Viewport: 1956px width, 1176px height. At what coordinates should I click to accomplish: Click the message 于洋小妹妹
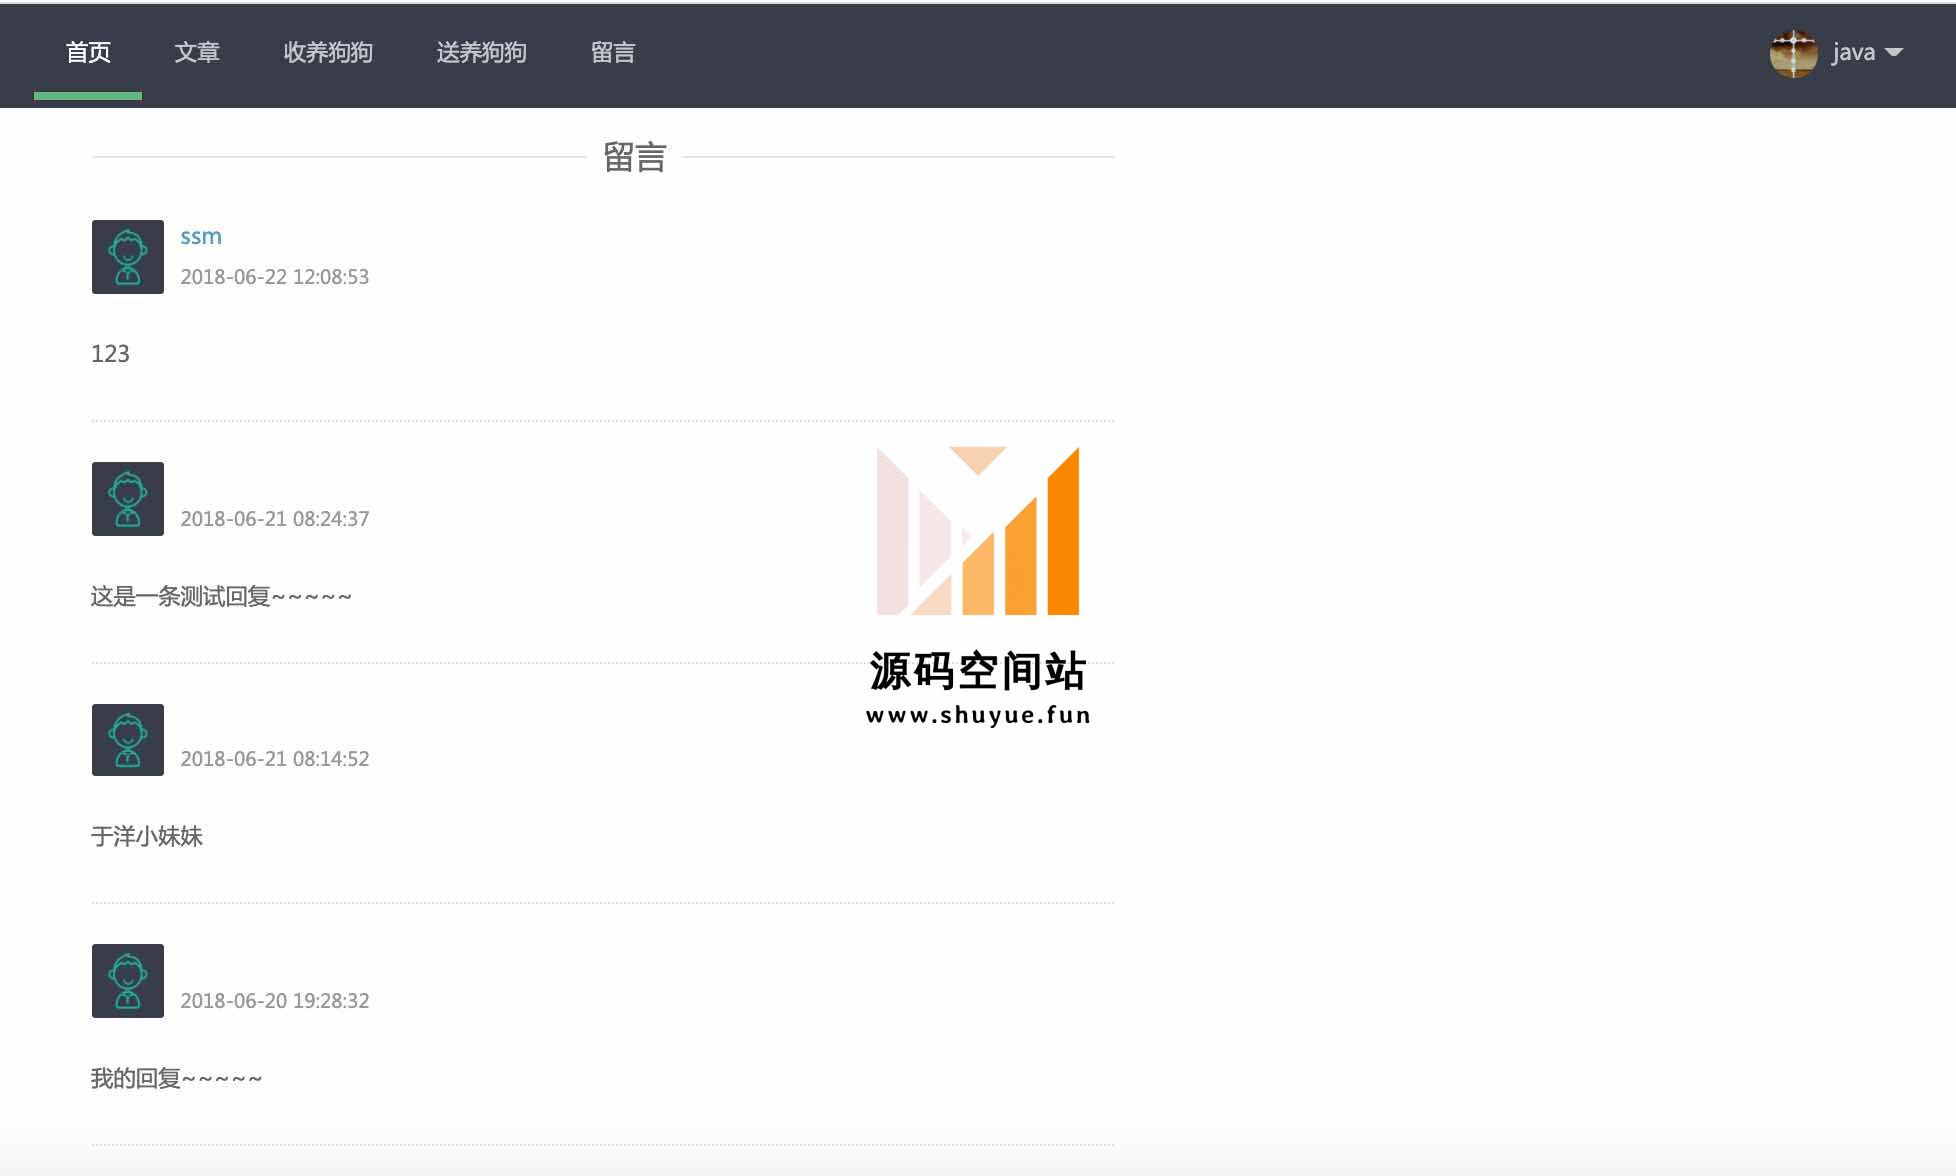pos(147,837)
